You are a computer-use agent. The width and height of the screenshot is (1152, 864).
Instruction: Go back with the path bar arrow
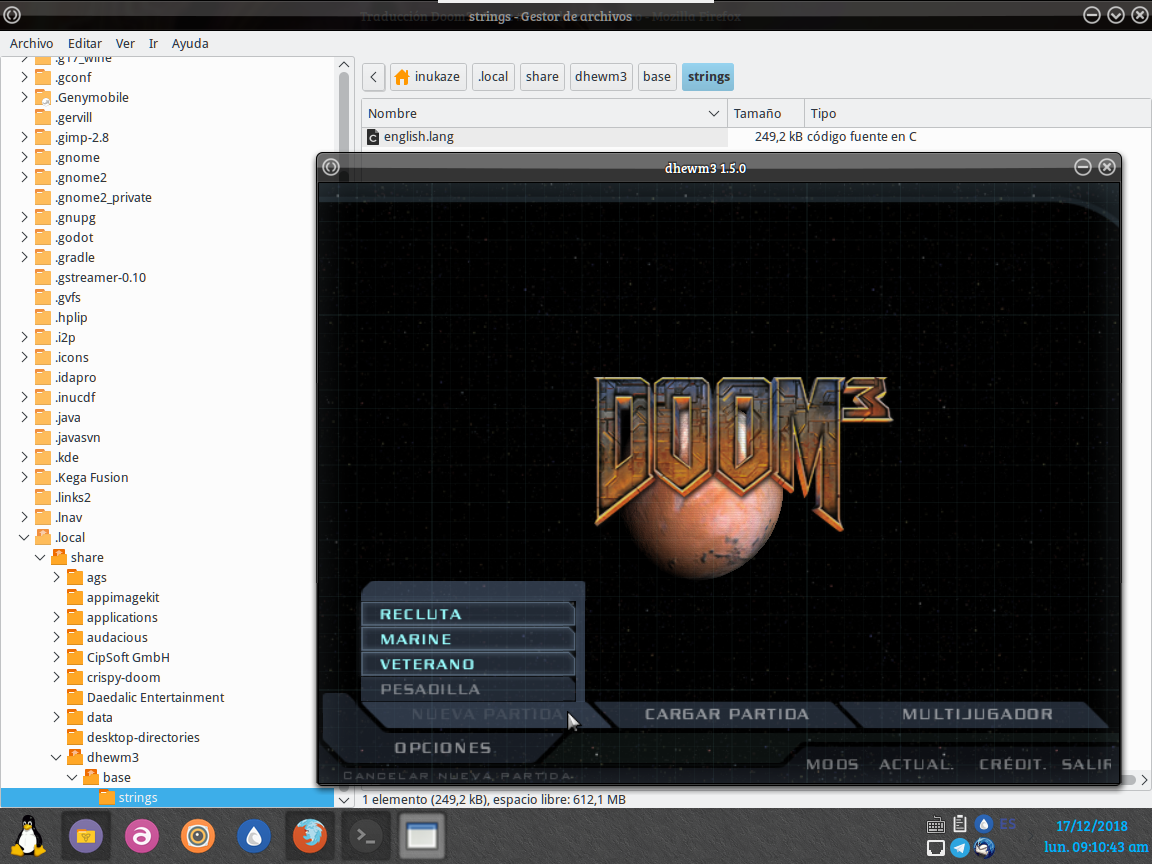pos(373,76)
